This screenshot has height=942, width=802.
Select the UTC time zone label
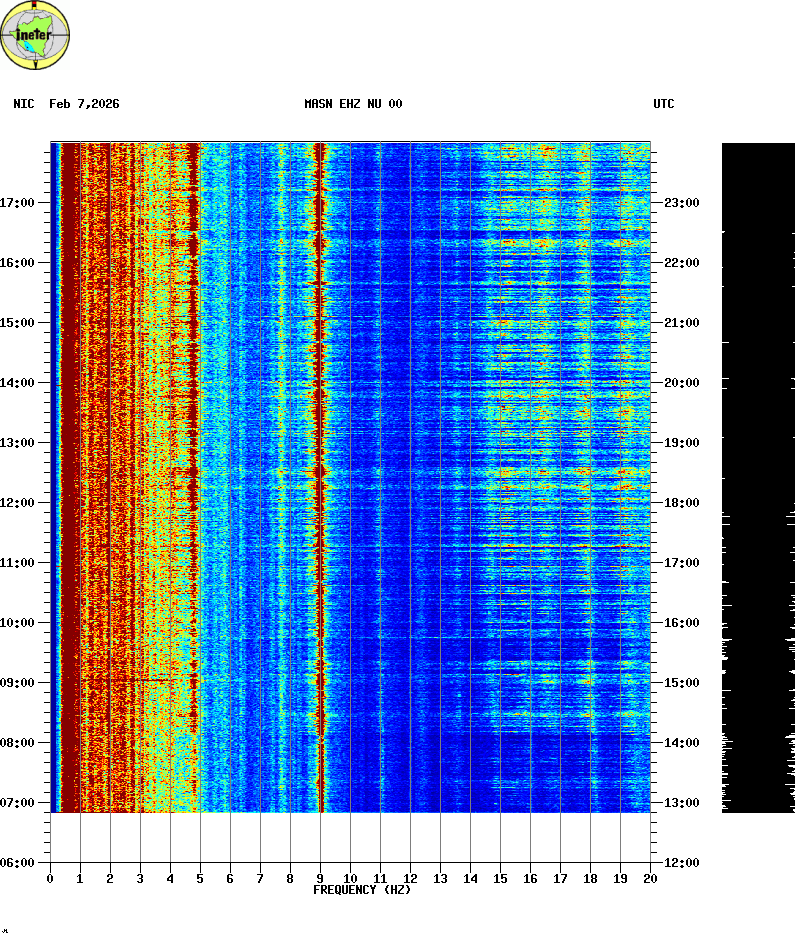(x=664, y=104)
